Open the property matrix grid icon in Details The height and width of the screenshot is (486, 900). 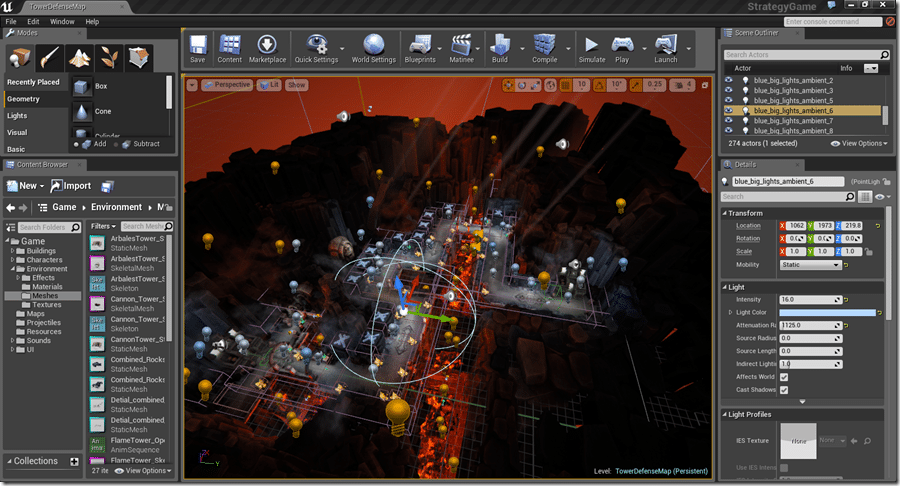(865, 197)
